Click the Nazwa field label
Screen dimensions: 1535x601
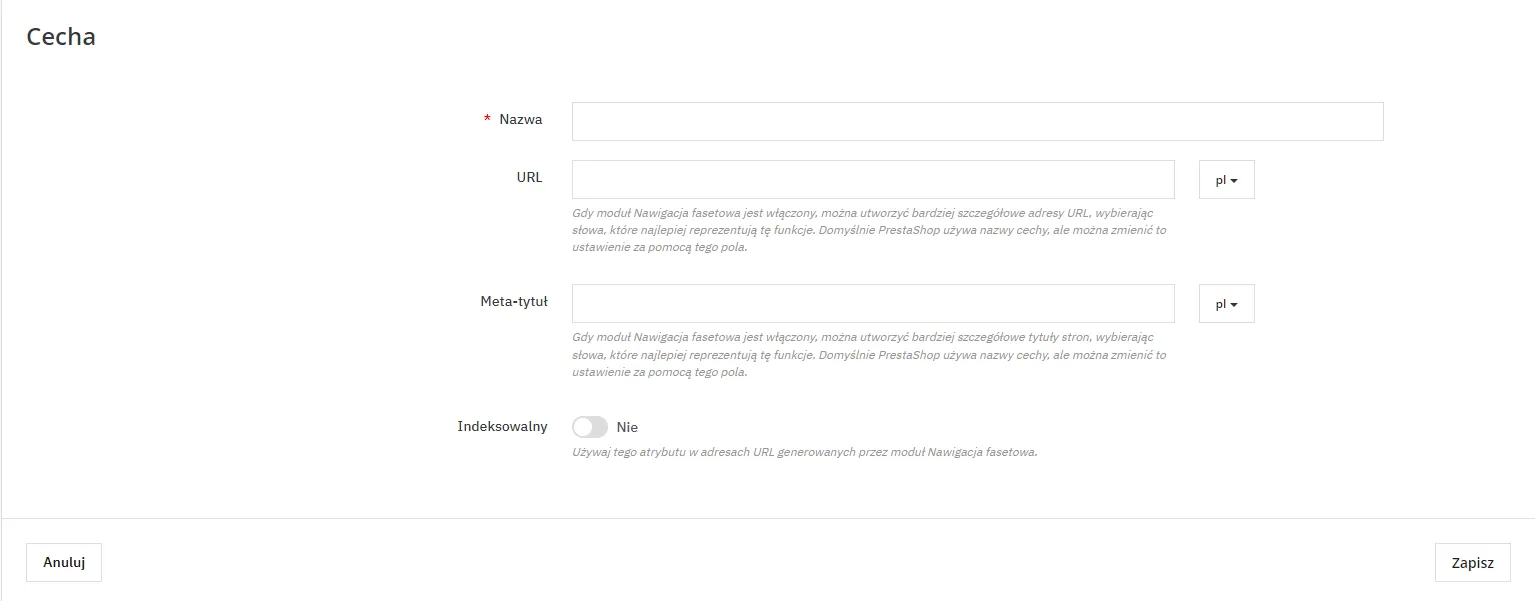(520, 120)
